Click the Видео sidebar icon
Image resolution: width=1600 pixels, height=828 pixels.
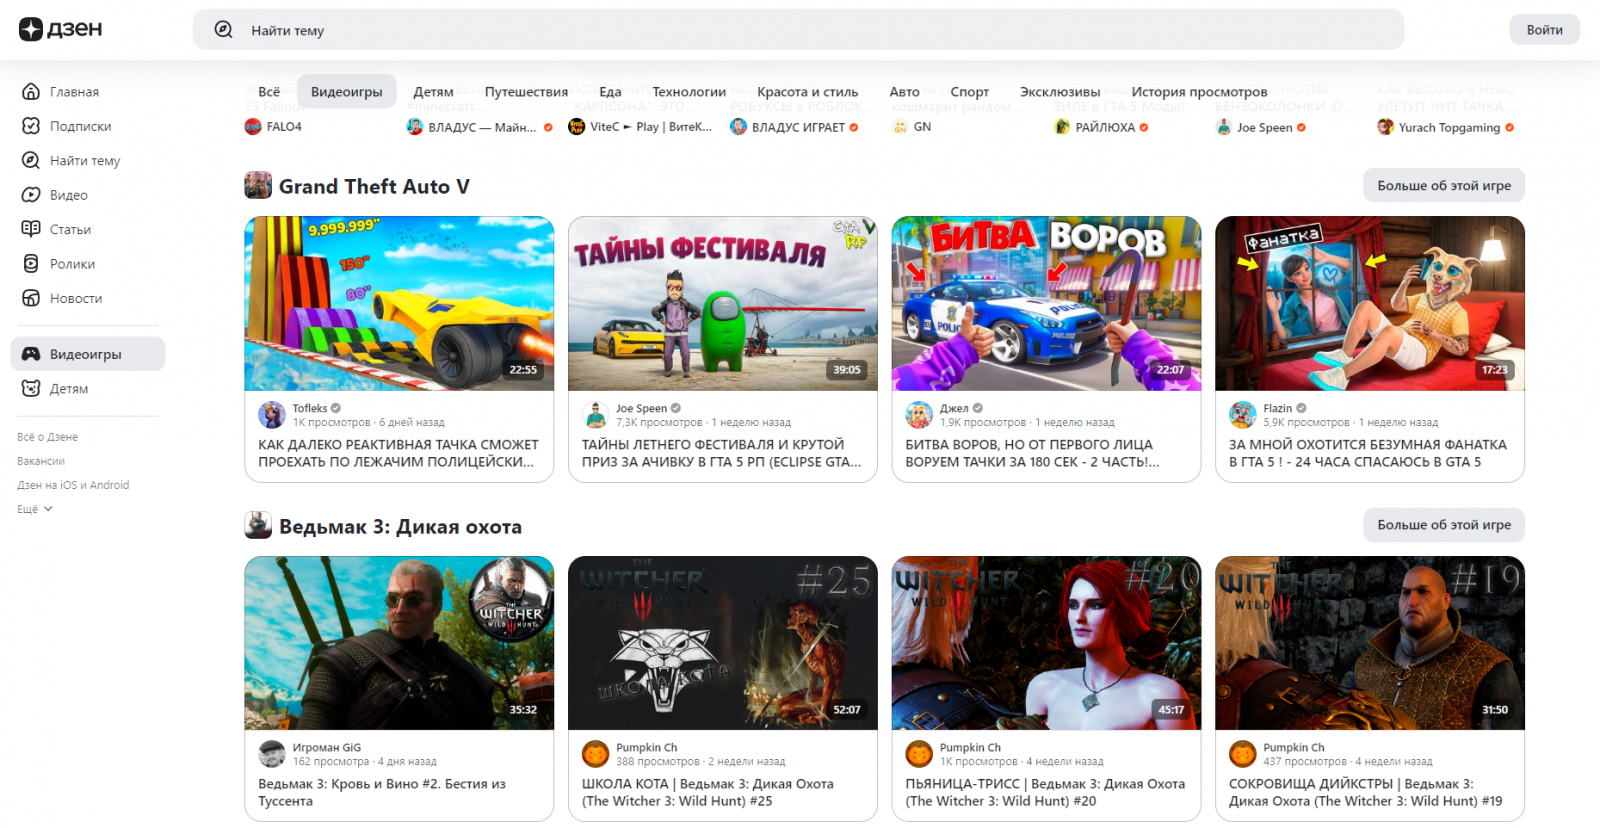pos(31,195)
